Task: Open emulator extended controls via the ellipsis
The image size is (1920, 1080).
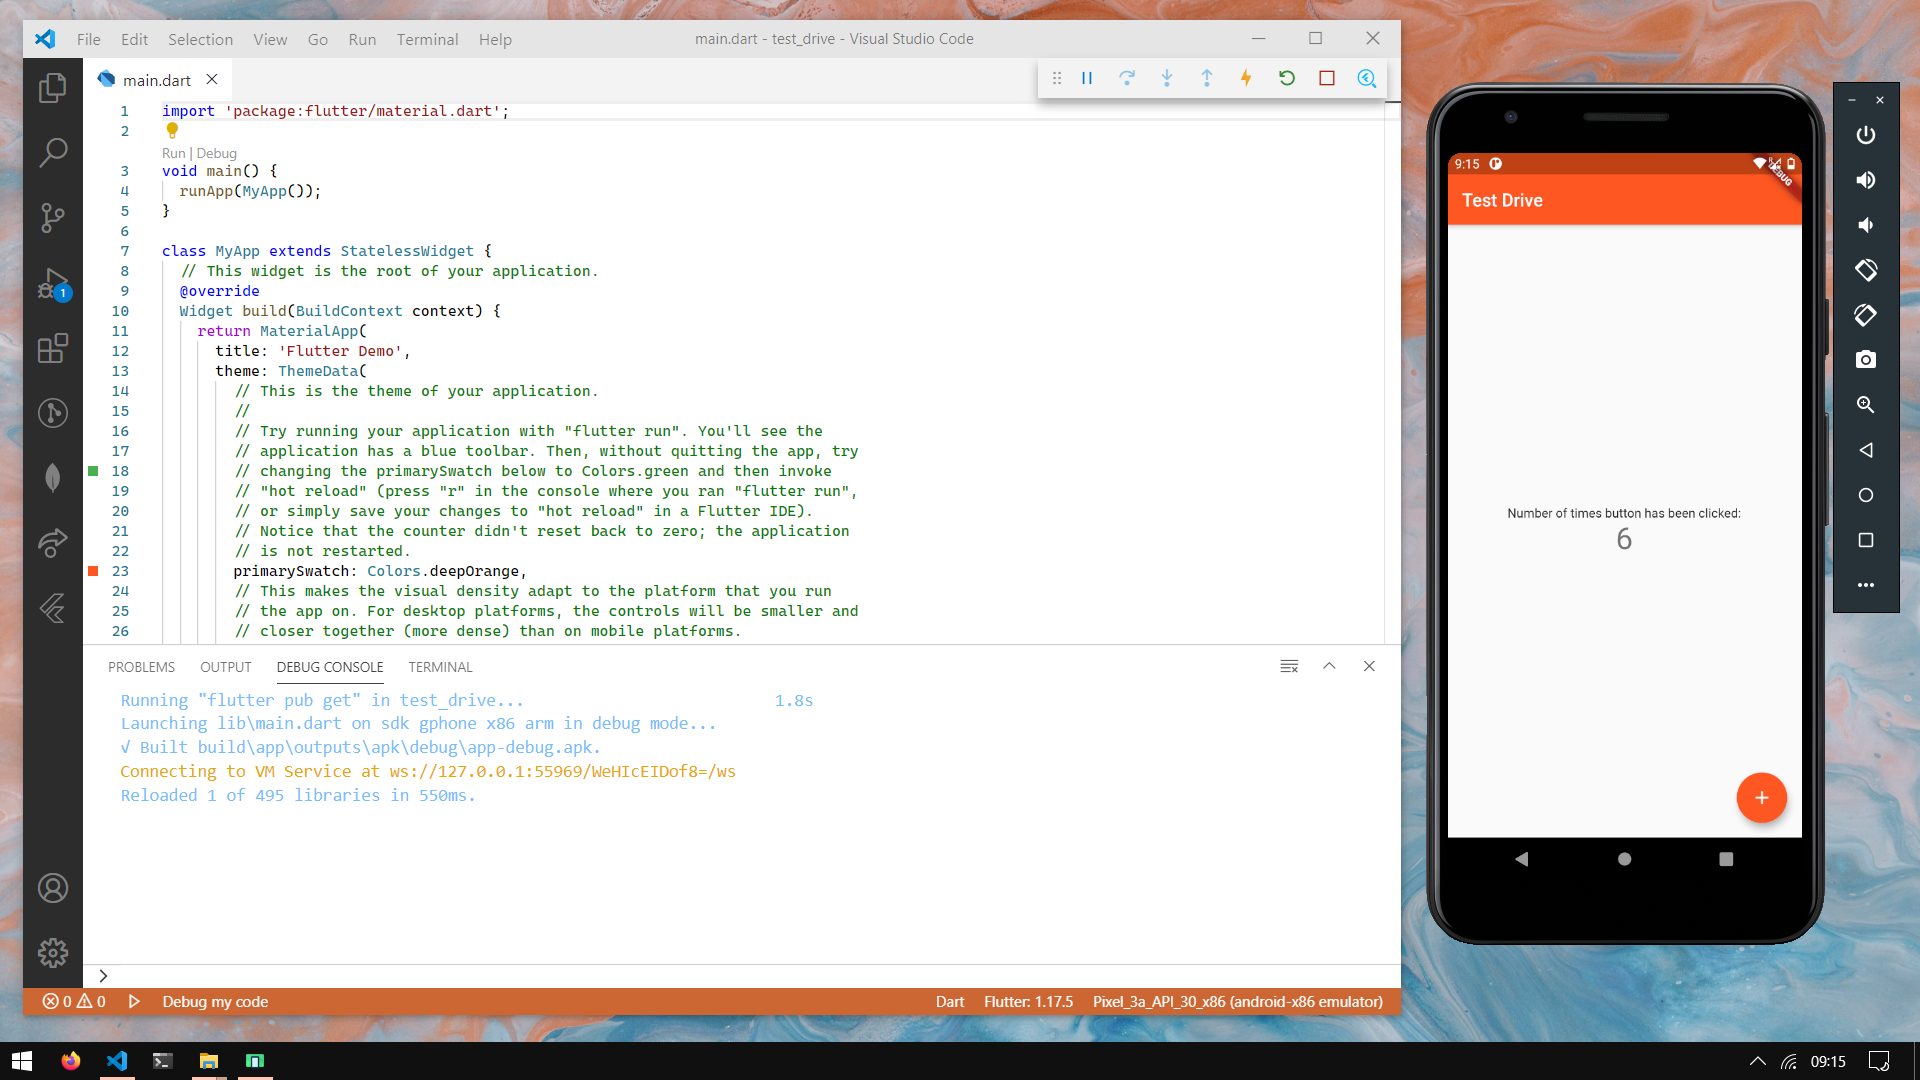Action: tap(1865, 585)
